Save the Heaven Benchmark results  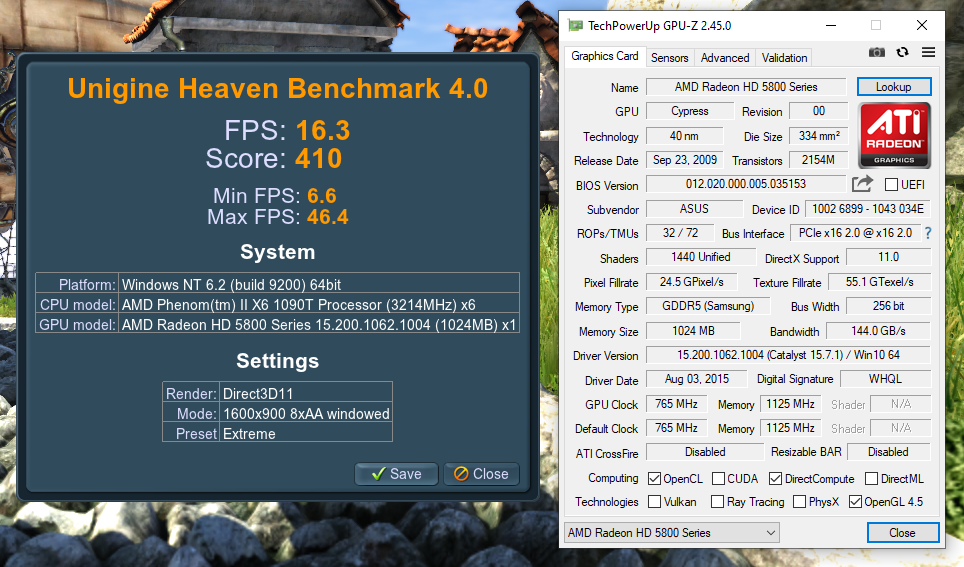click(x=396, y=474)
